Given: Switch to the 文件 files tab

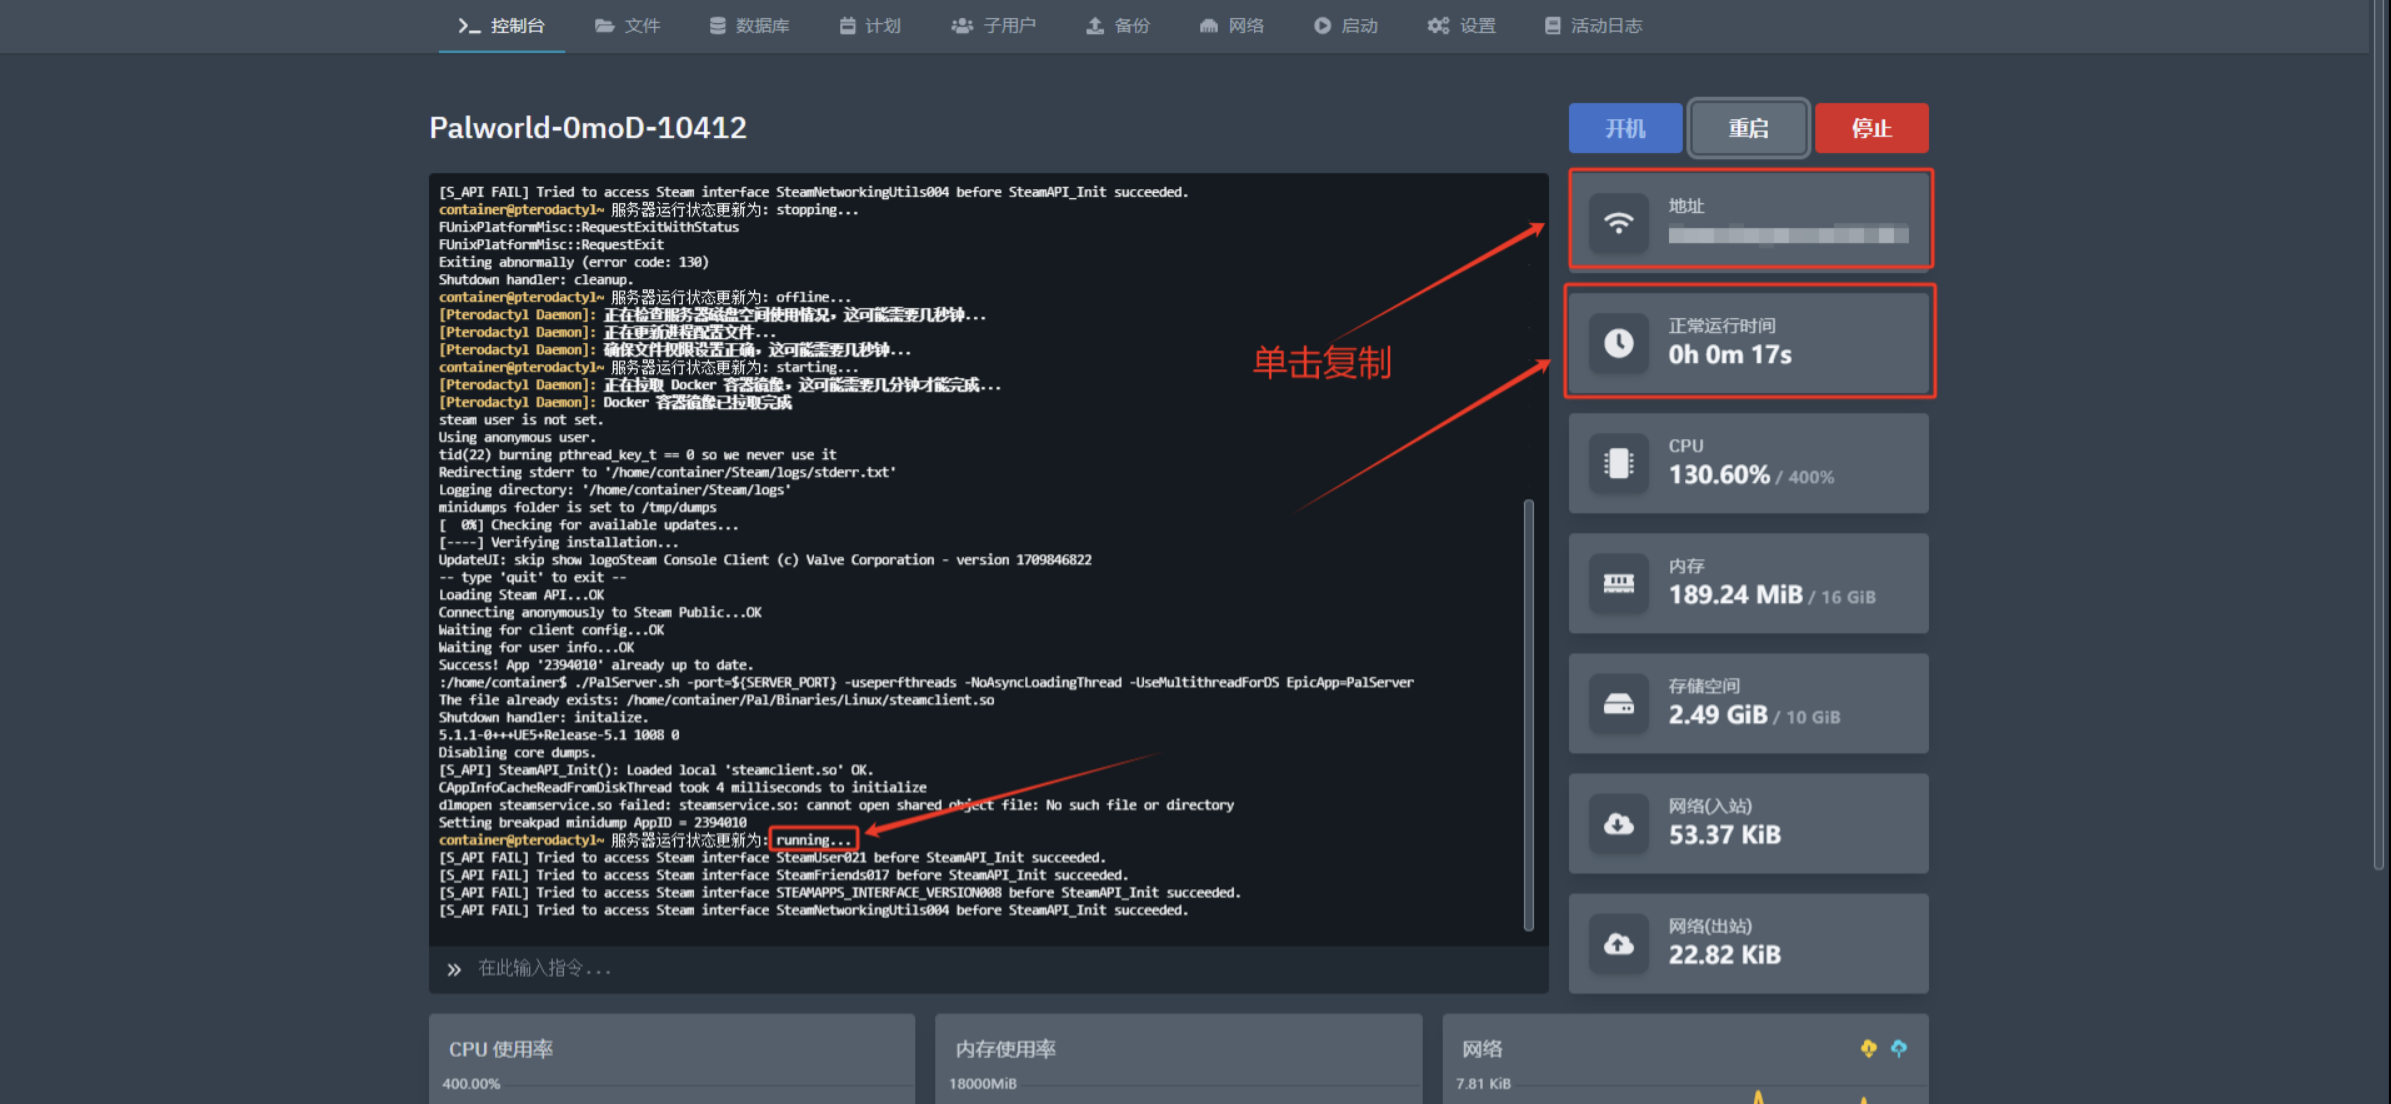Looking at the screenshot, I should pyautogui.click(x=627, y=26).
